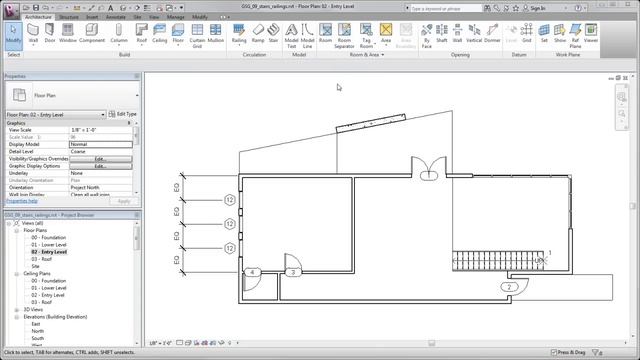Open the 03 - Roof floor plan
640x360 pixels.
pyautogui.click(x=41, y=259)
